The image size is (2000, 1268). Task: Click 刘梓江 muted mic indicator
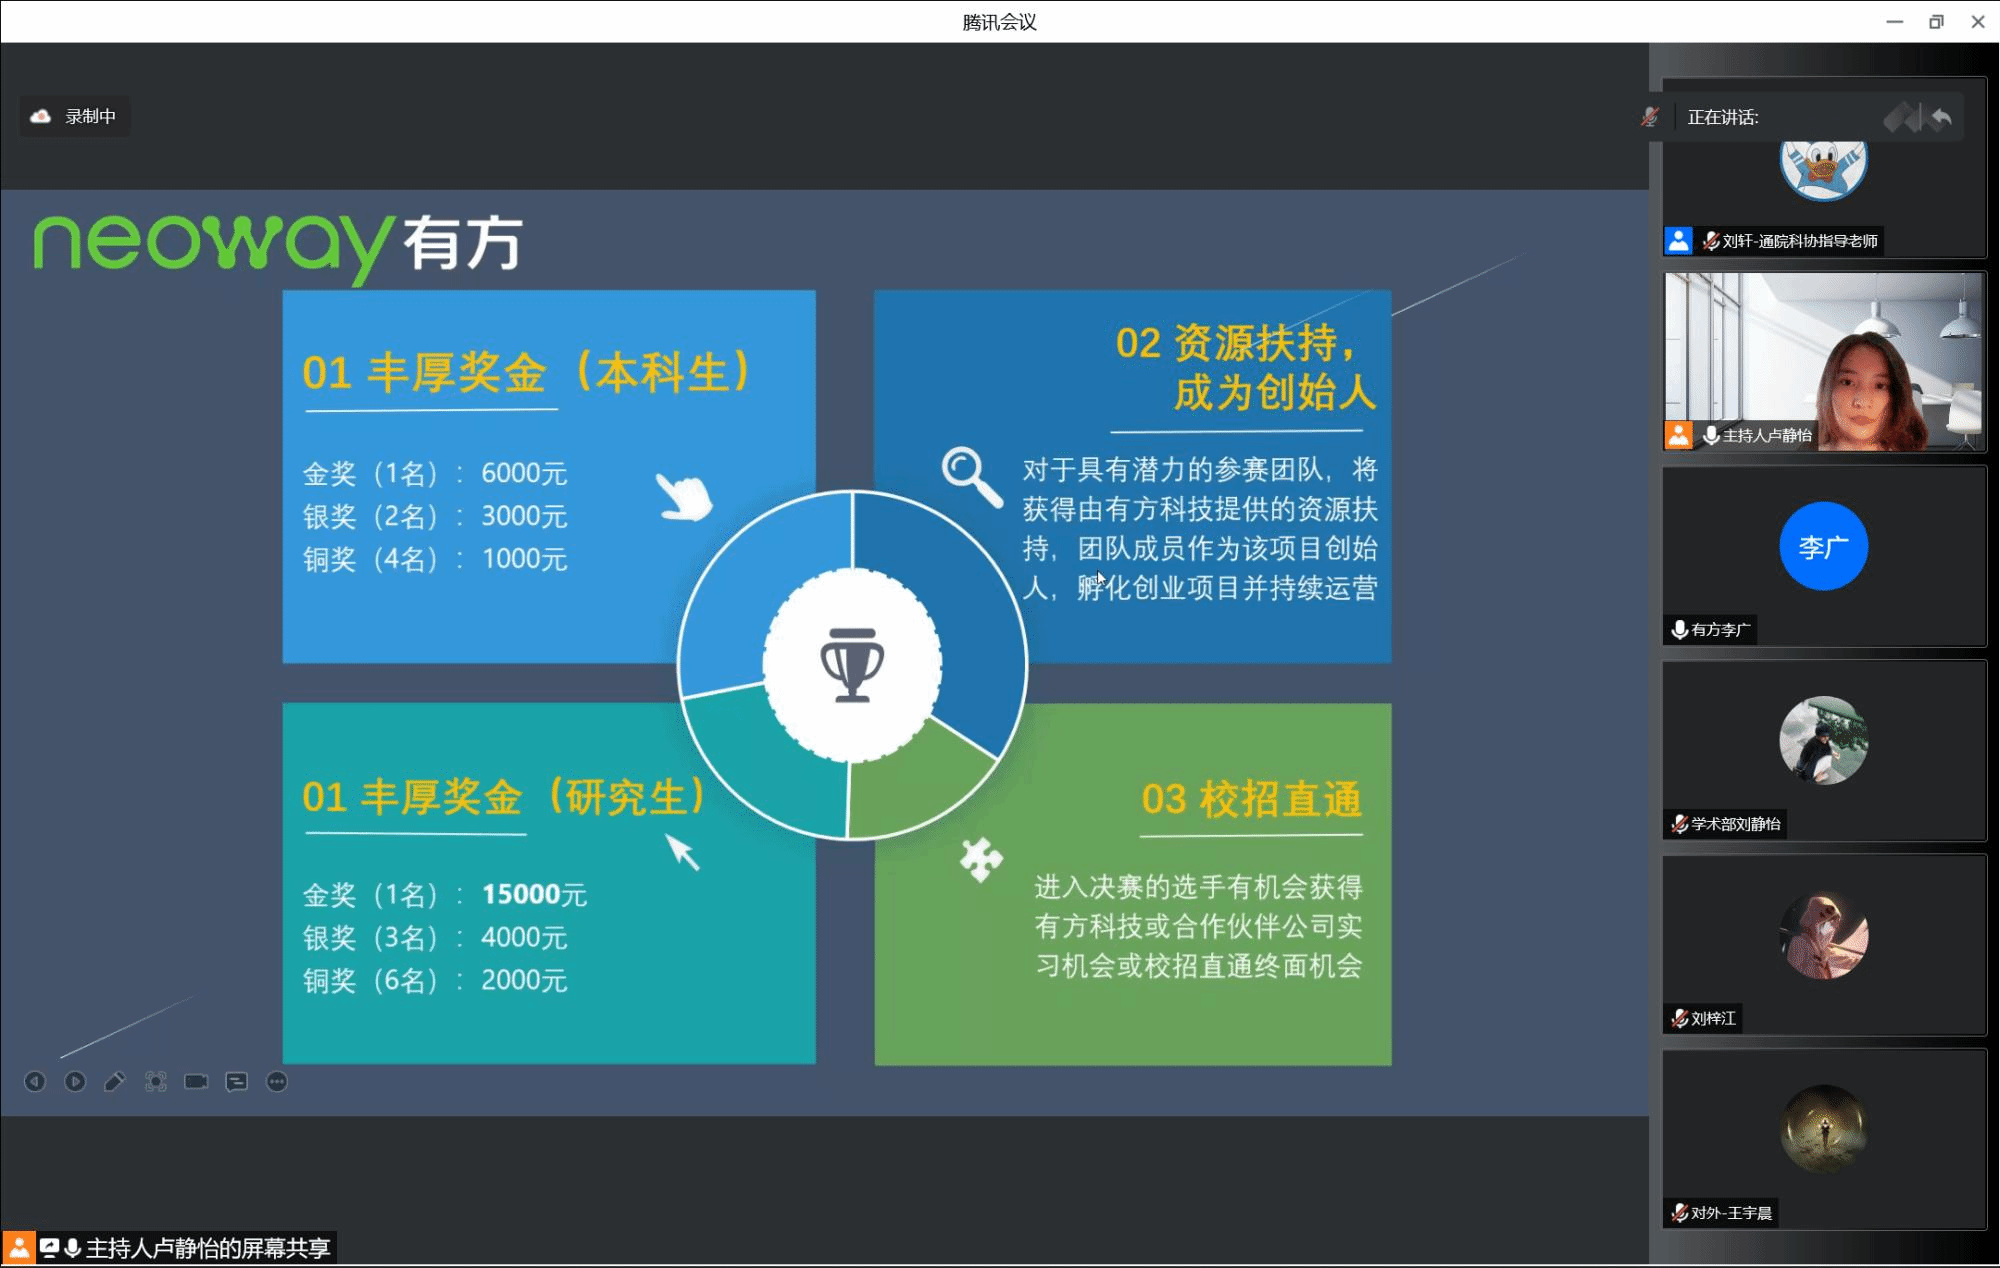[x=1680, y=1018]
